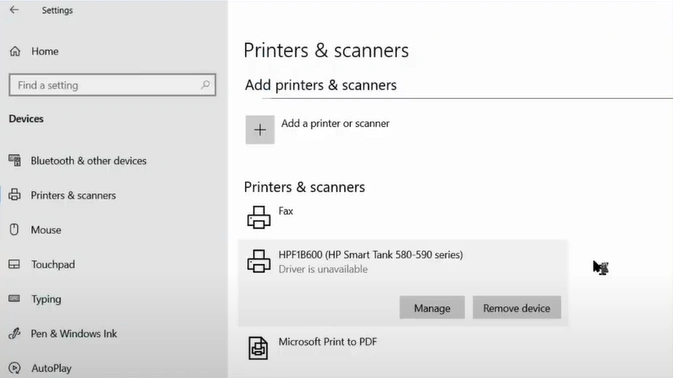This screenshot has height=378, width=673.
Task: Open Typing settings
Action: click(x=46, y=299)
